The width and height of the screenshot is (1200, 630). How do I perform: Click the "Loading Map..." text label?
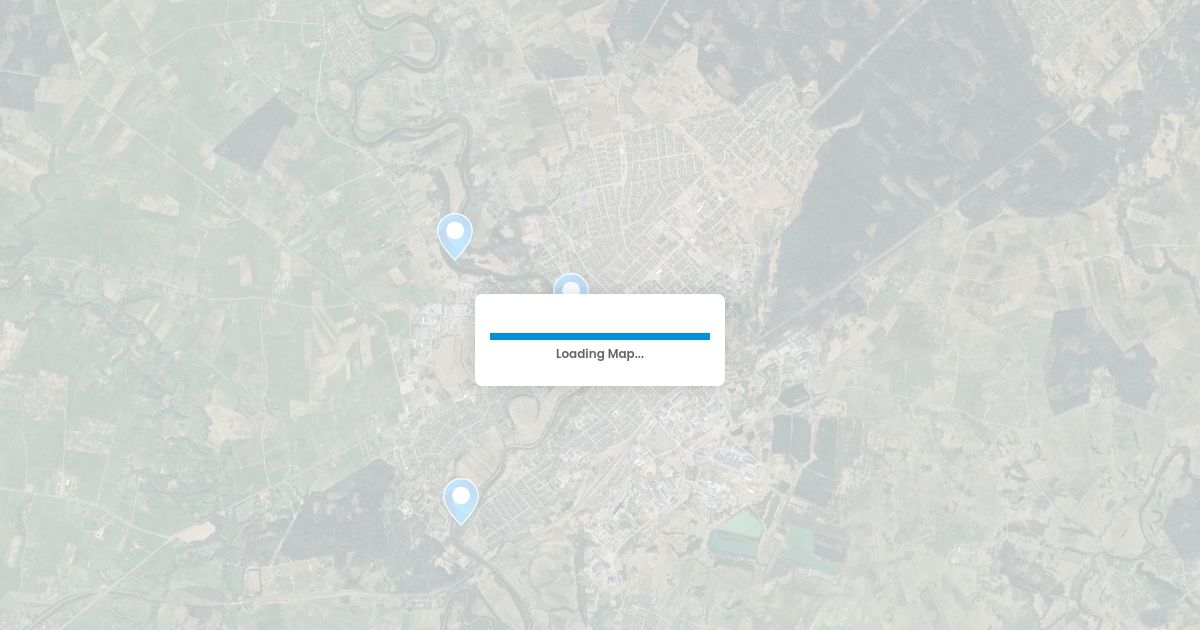[600, 354]
